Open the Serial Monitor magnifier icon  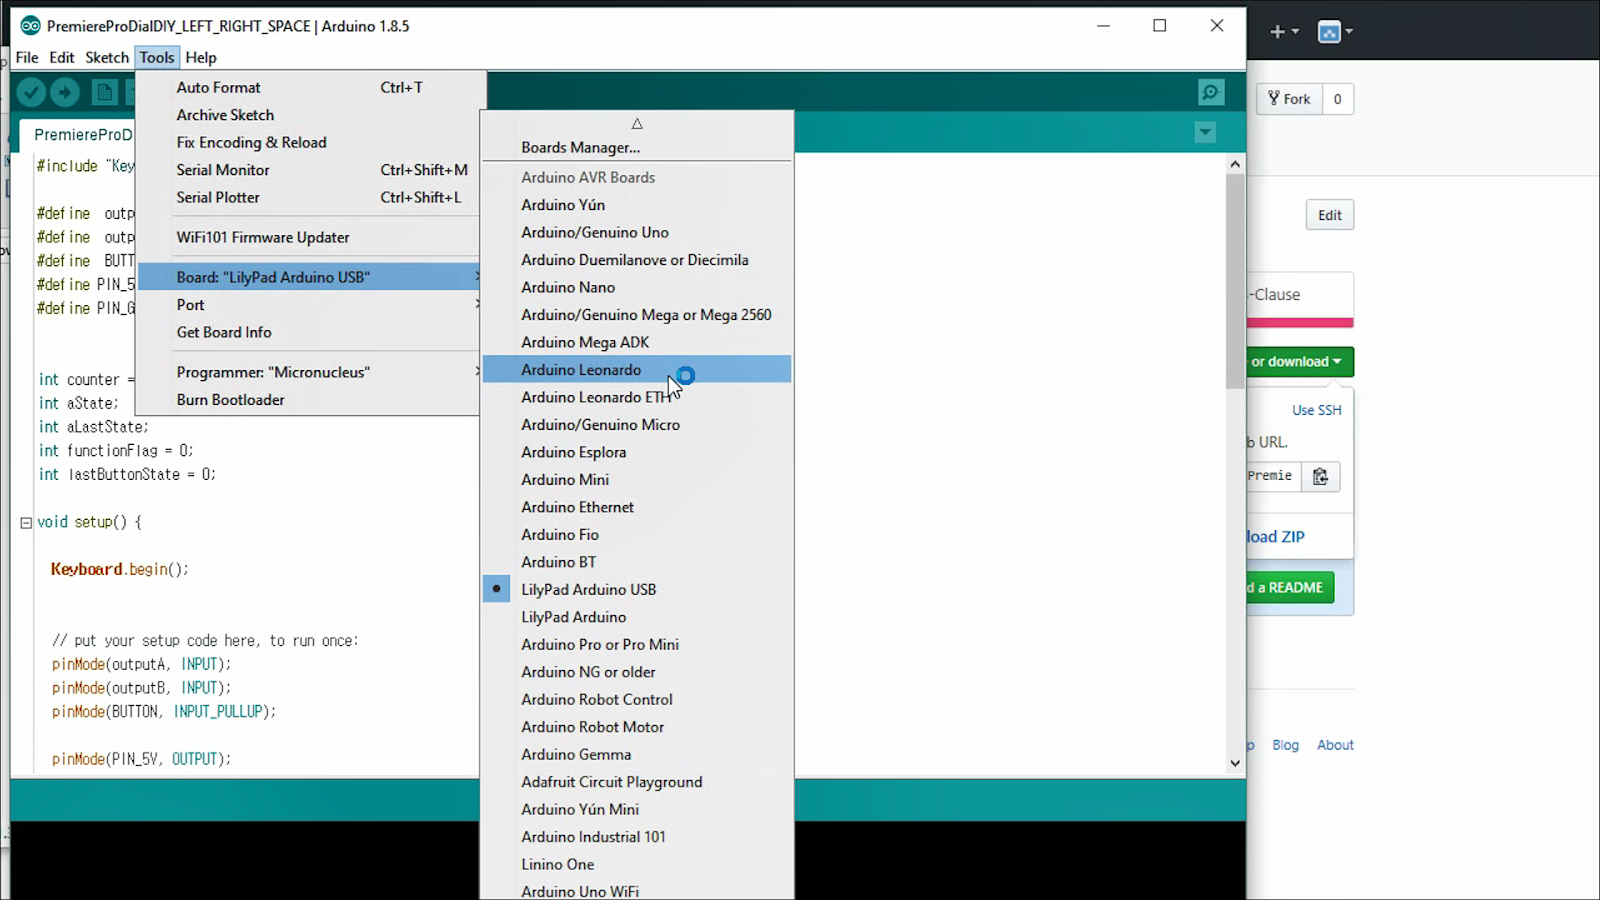[x=1211, y=93]
